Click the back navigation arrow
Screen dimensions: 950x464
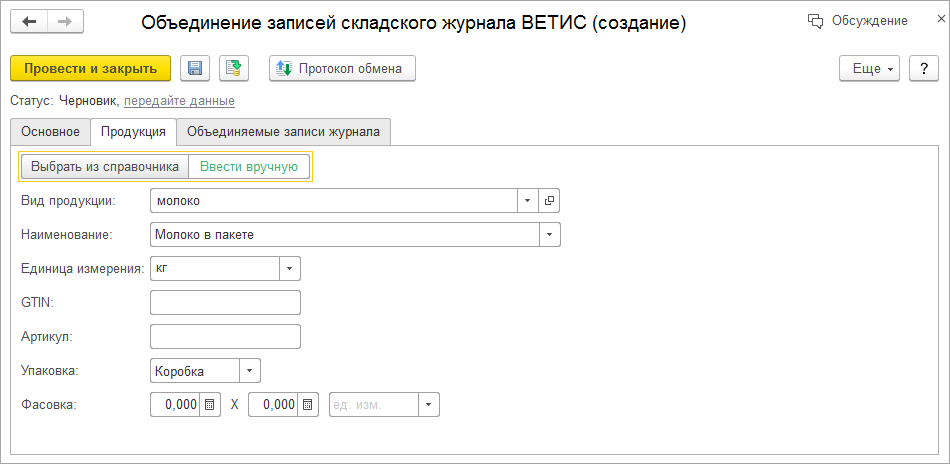click(x=29, y=21)
